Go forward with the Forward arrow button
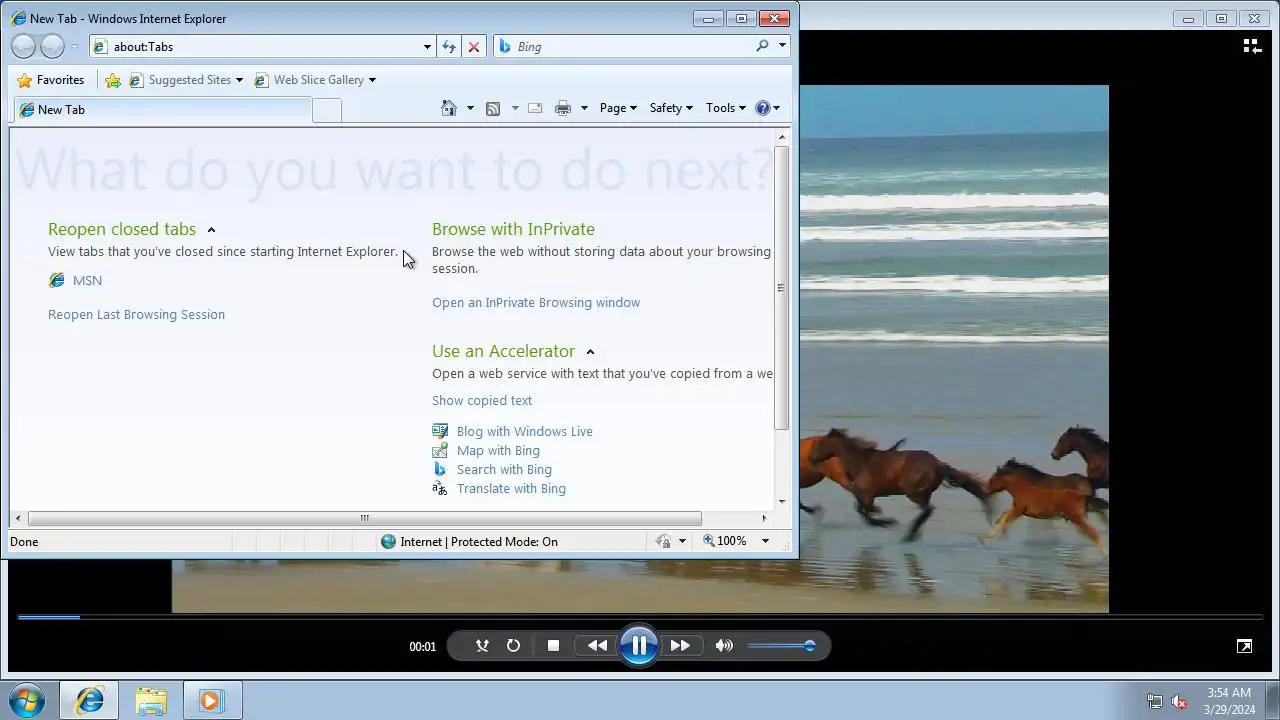The width and height of the screenshot is (1280, 720). click(x=52, y=46)
